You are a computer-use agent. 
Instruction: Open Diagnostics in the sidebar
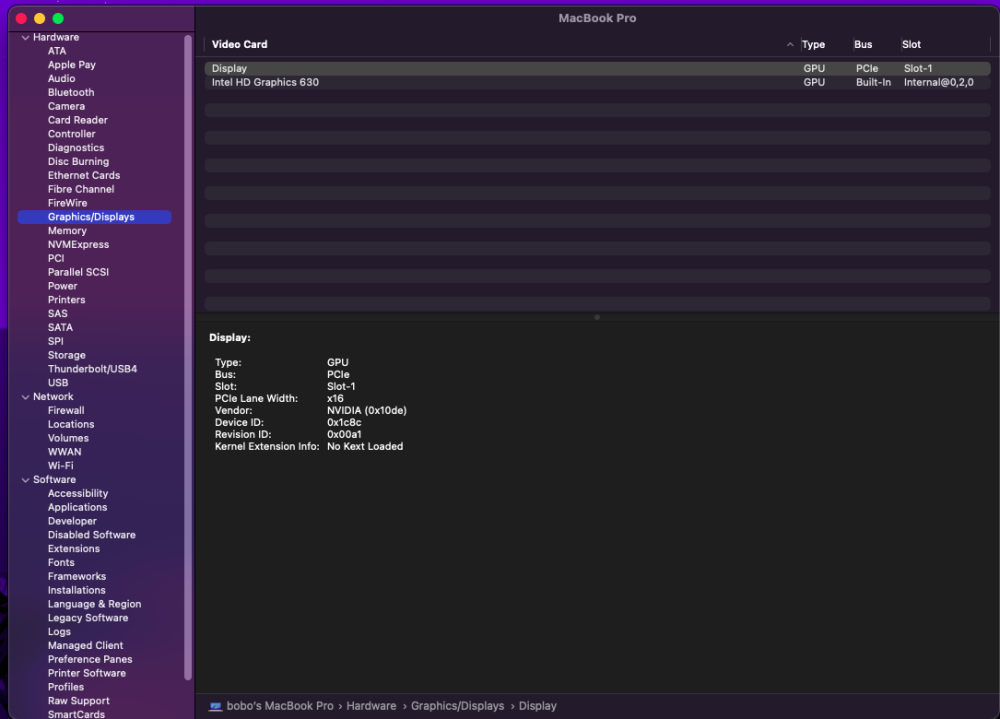76,148
